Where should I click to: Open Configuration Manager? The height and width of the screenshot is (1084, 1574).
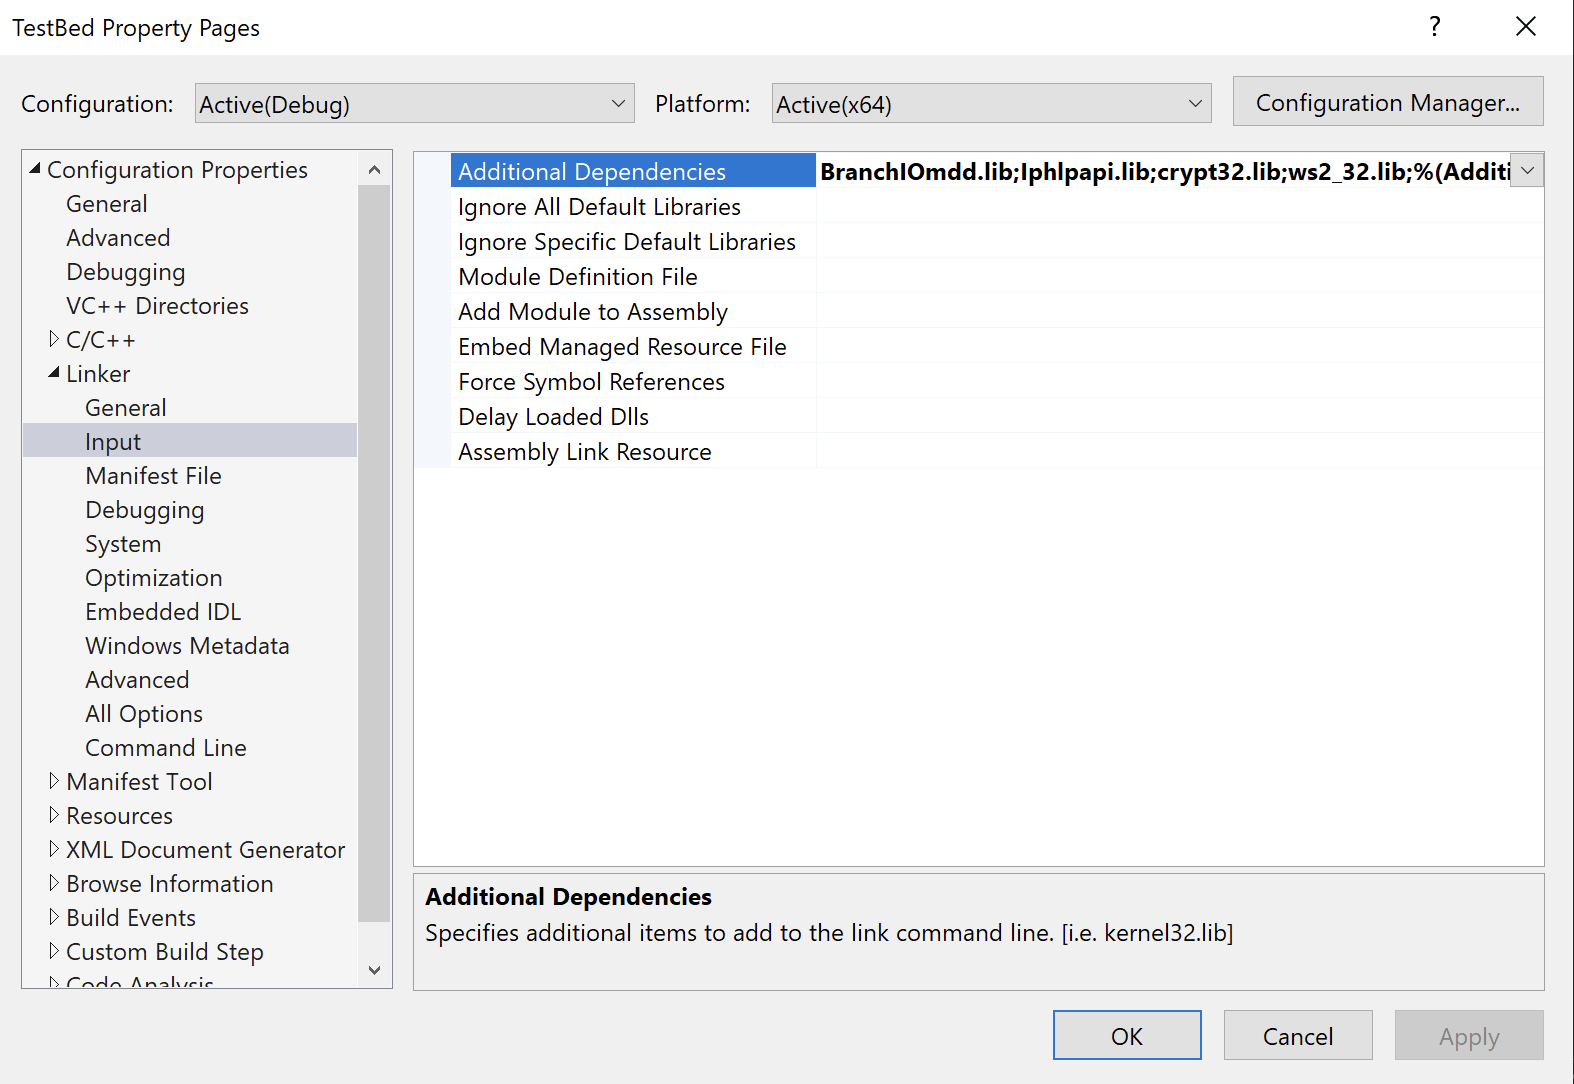[x=1388, y=102]
